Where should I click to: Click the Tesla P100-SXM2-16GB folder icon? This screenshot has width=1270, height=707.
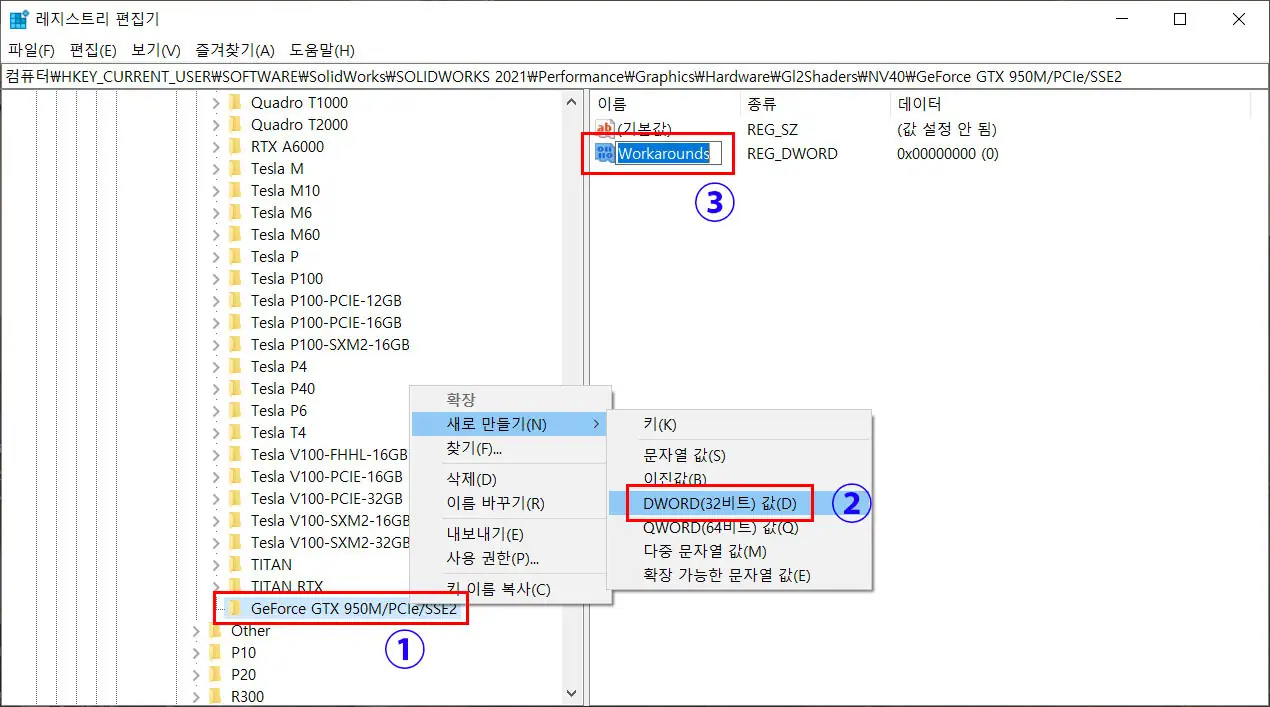click(236, 344)
